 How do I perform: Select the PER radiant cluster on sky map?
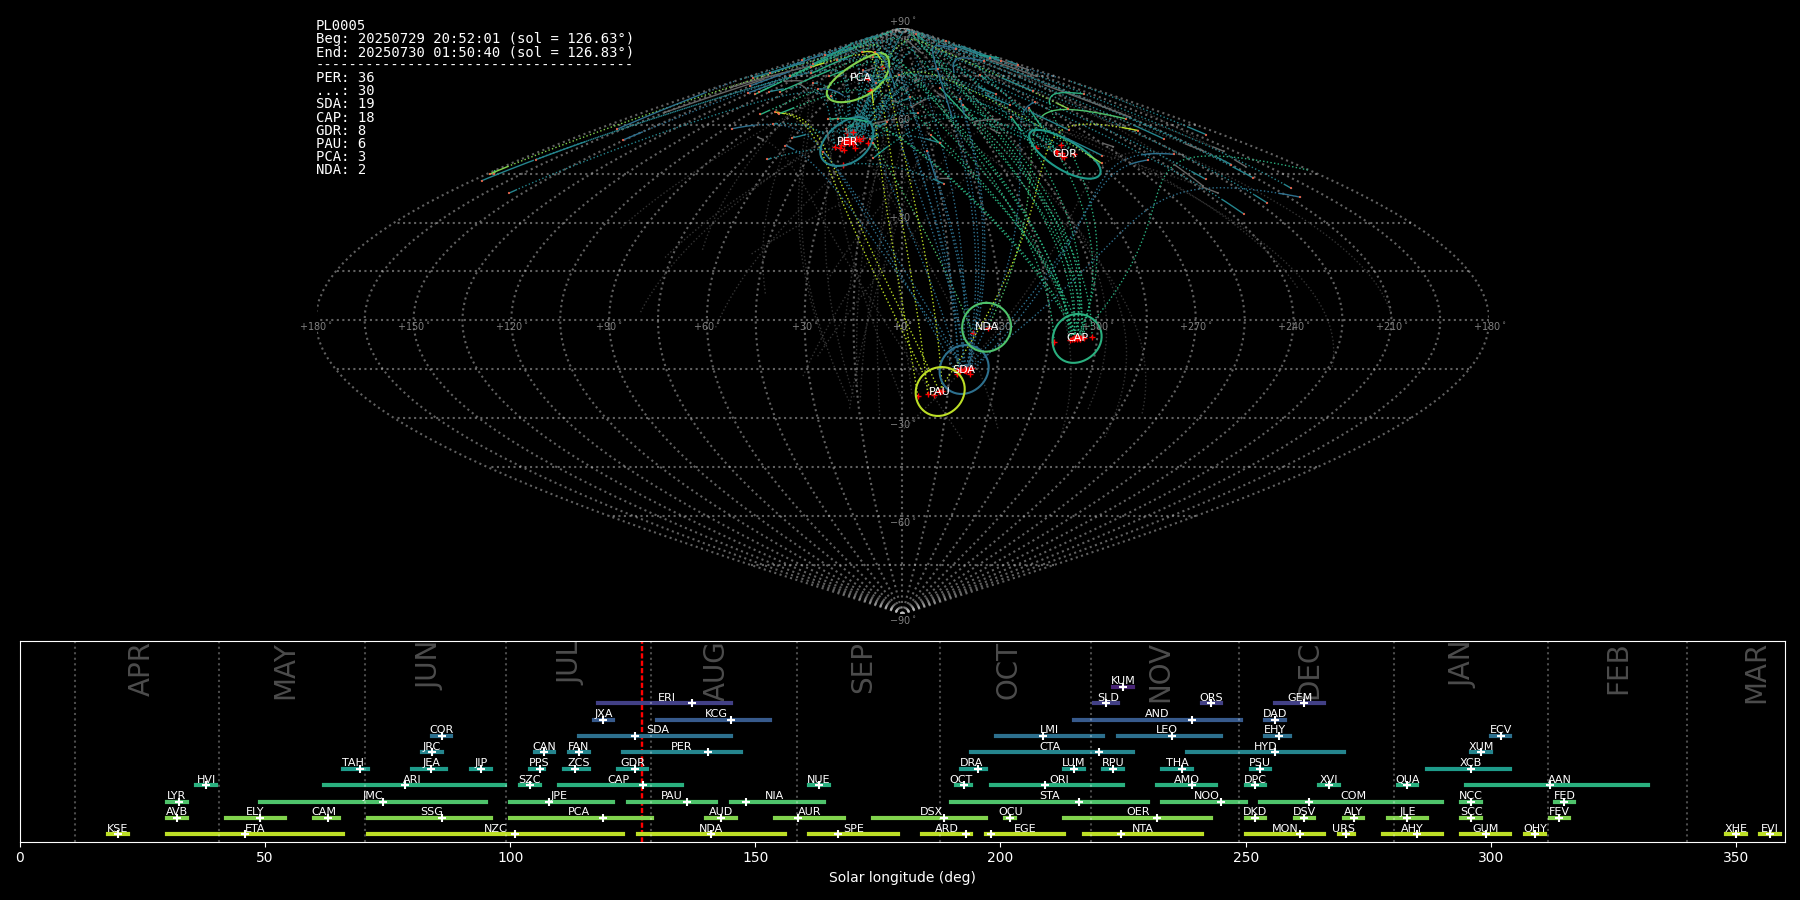847,142
